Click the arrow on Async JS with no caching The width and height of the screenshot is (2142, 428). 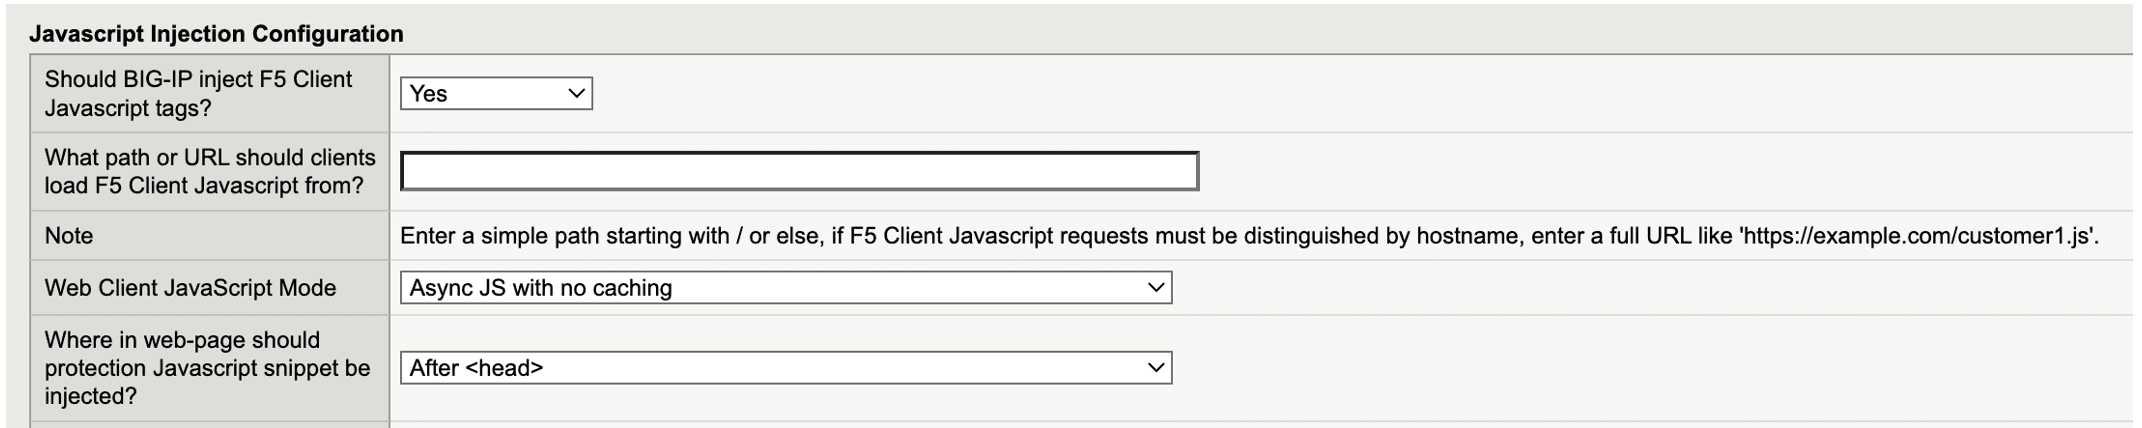(x=1156, y=288)
